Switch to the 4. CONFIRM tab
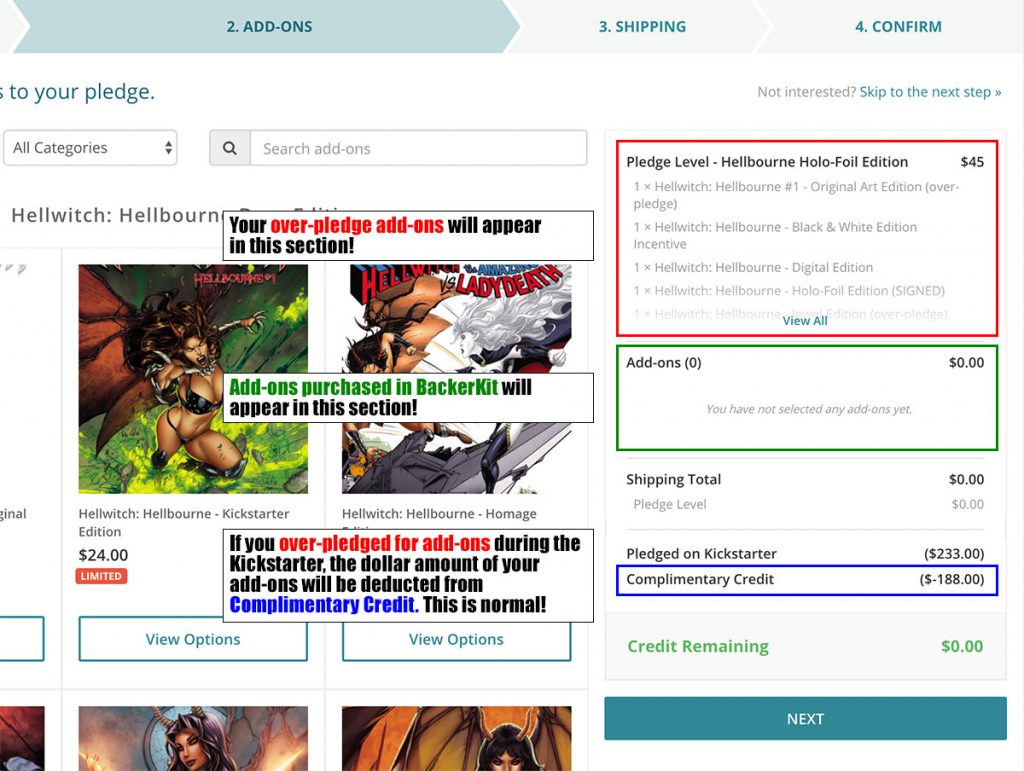The image size is (1024, 771). coord(898,26)
